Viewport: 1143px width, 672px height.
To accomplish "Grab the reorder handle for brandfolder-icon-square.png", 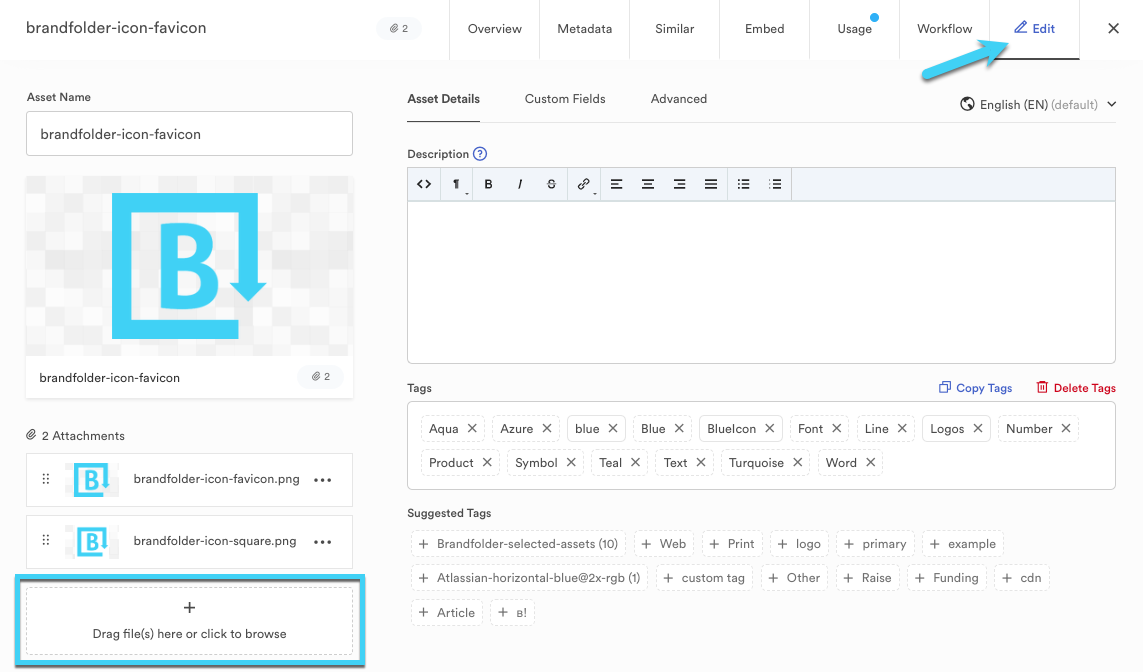I will coord(46,540).
